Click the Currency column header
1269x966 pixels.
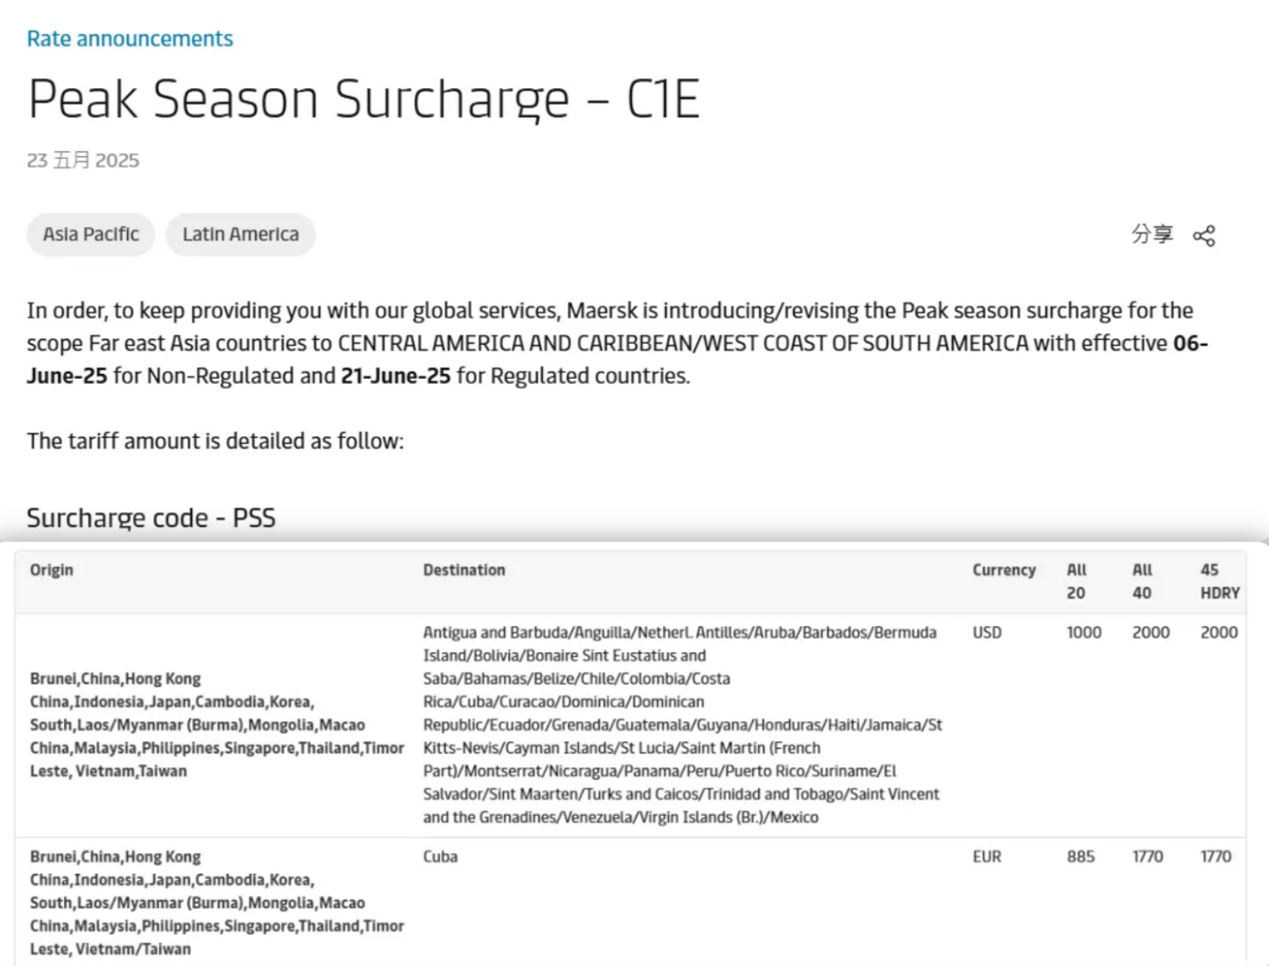point(1004,570)
